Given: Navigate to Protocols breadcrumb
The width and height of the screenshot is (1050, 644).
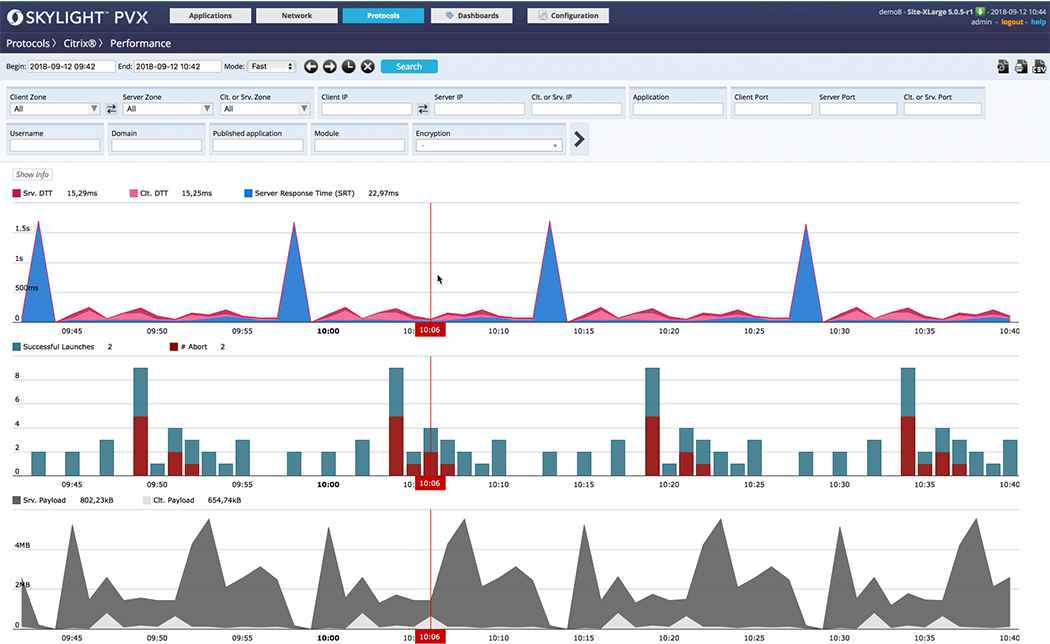Looking at the screenshot, I should click(27, 43).
